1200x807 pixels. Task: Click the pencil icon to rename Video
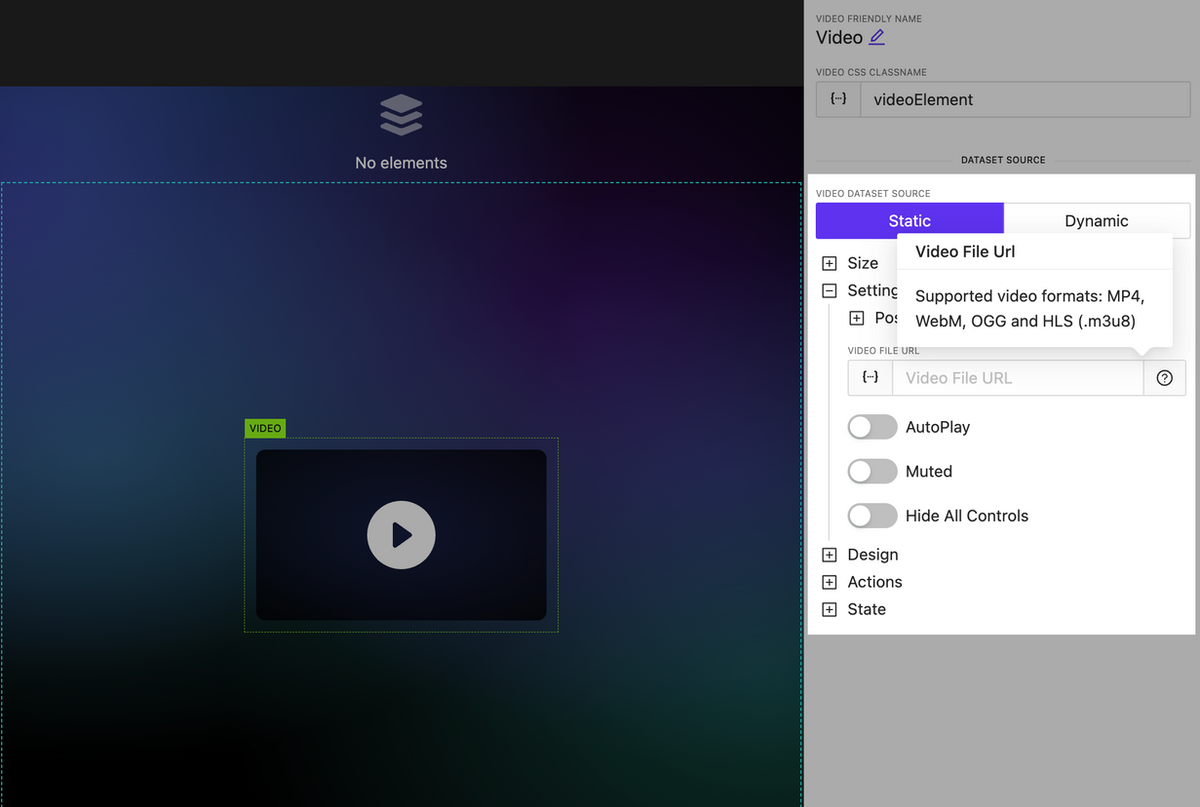pyautogui.click(x=877, y=37)
